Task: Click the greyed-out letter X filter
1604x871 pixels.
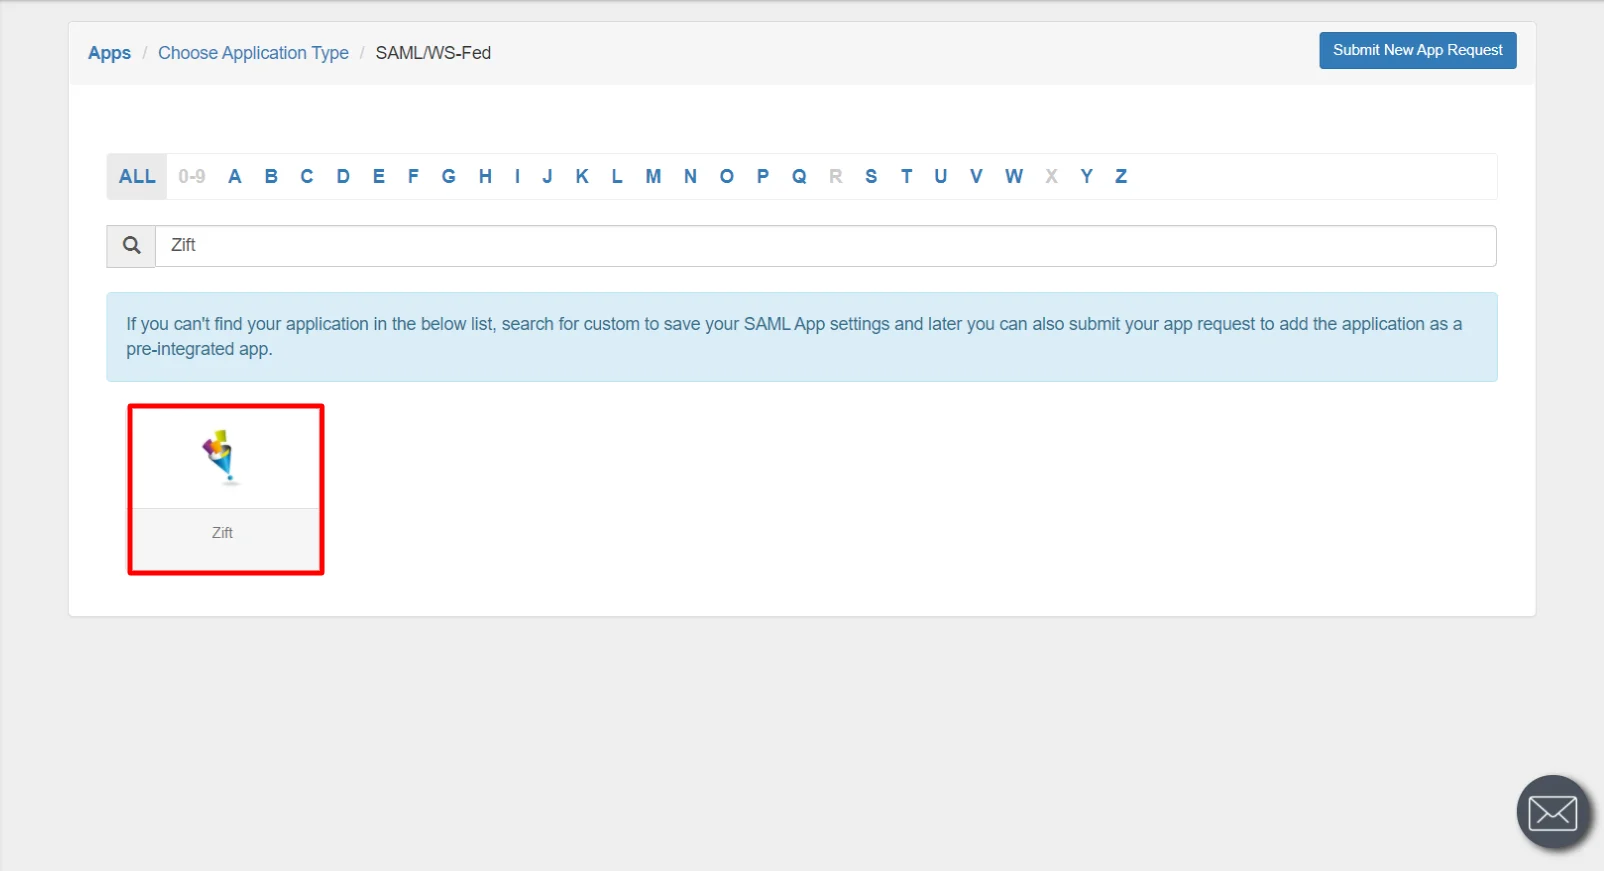Action: [x=1051, y=176]
